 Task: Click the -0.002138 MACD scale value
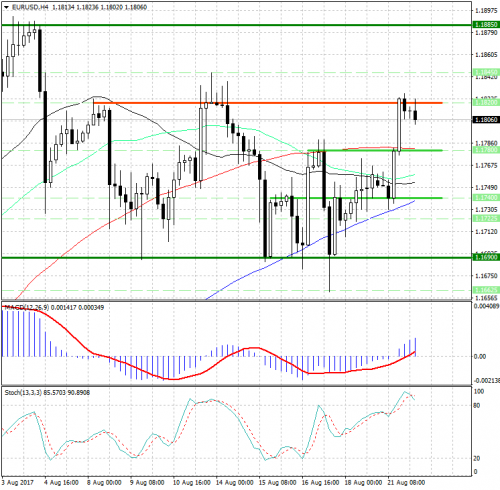(487, 381)
